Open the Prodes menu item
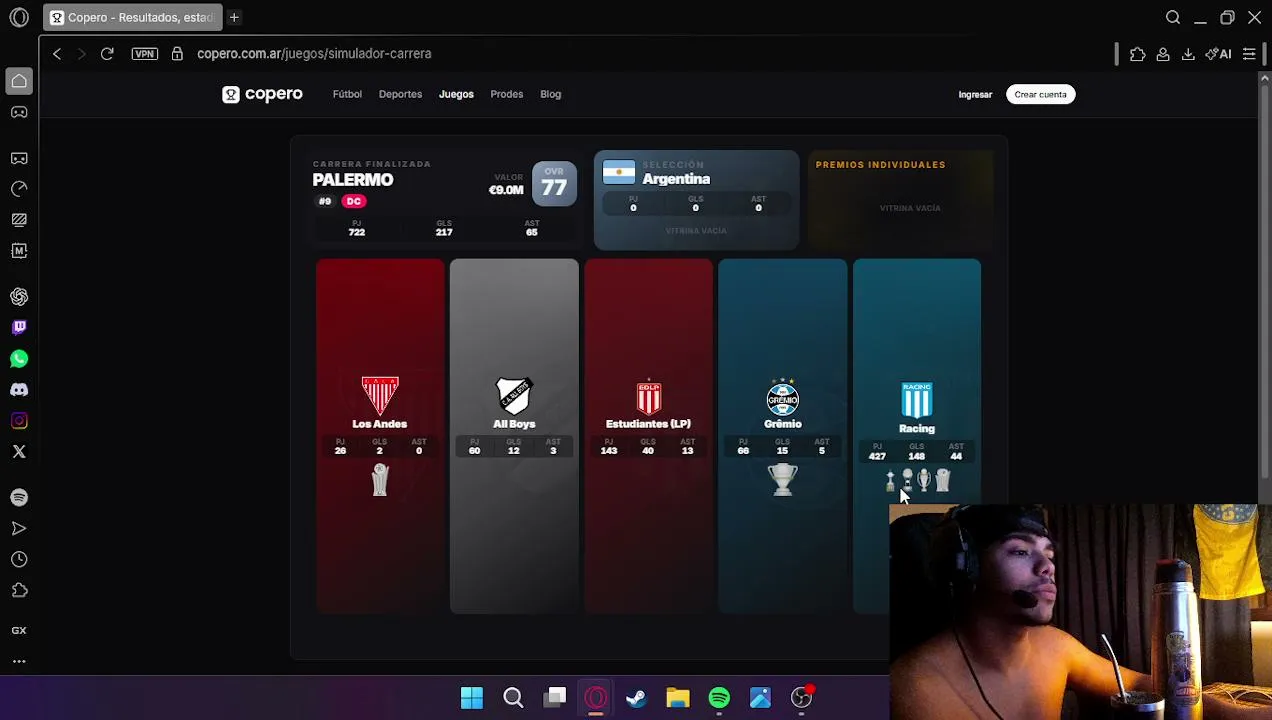The image size is (1272, 720). click(507, 94)
